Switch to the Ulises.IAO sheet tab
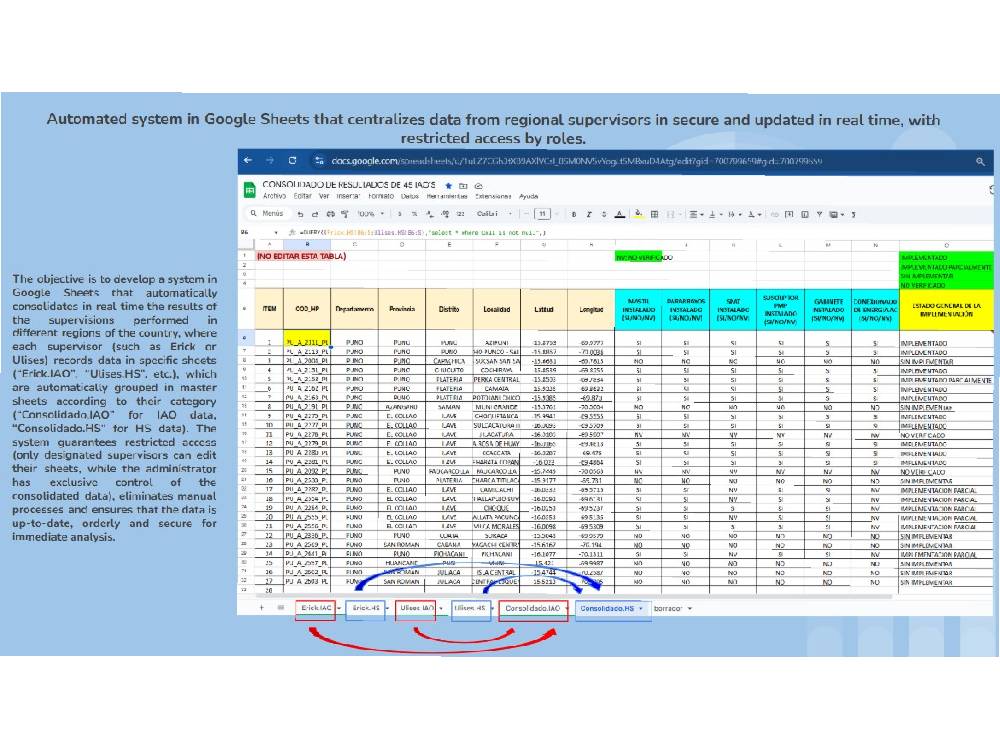This screenshot has height=750, width=1000. click(416, 608)
